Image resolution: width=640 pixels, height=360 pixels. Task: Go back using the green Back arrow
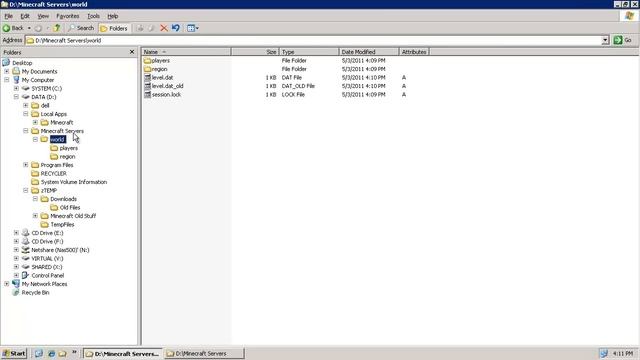coord(13,28)
